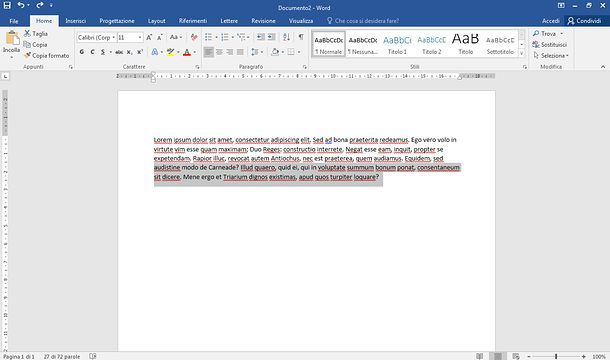Sort text alphabetically A-Z
This screenshot has height=360, width=610.
point(287,37)
